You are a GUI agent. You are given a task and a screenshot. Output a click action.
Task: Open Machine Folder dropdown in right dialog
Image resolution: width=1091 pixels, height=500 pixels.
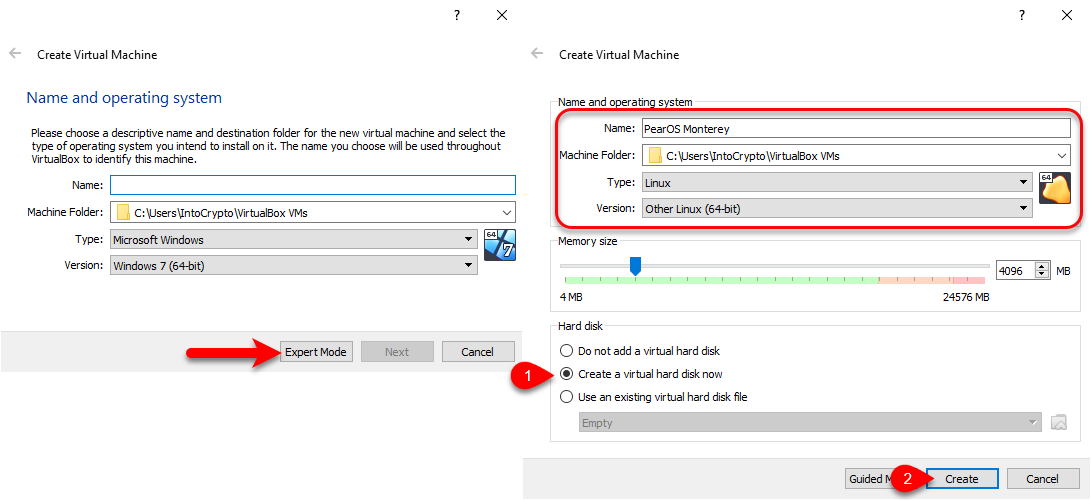pos(1061,156)
